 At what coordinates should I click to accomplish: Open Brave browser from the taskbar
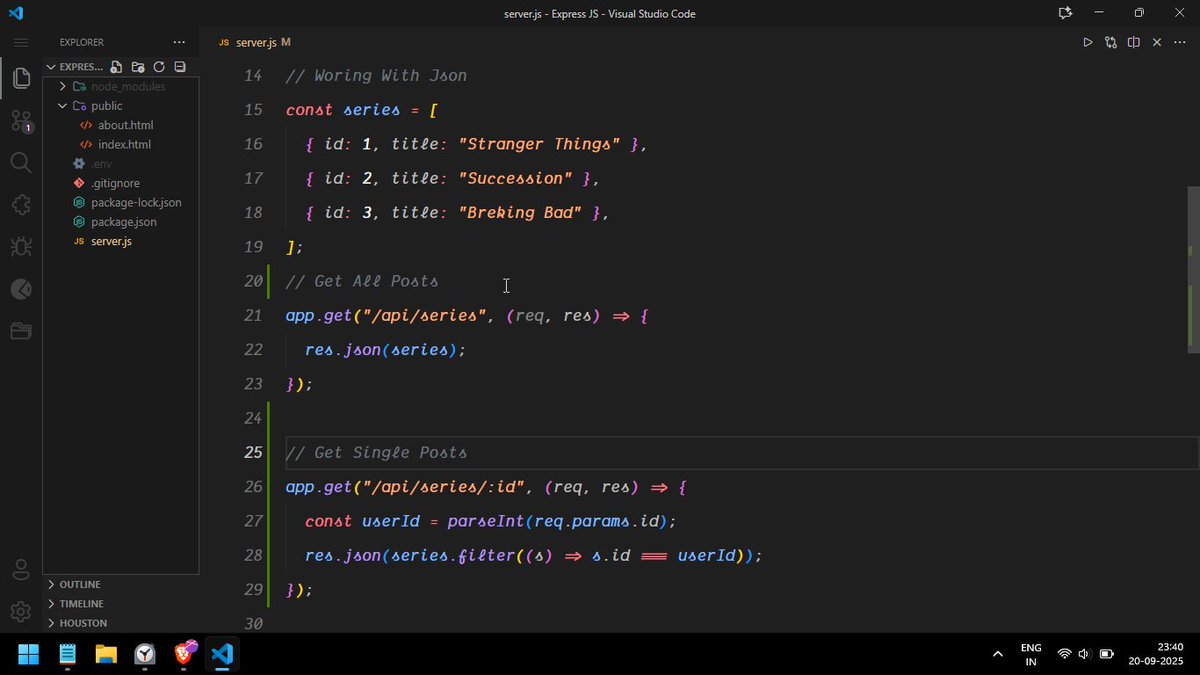(185, 653)
